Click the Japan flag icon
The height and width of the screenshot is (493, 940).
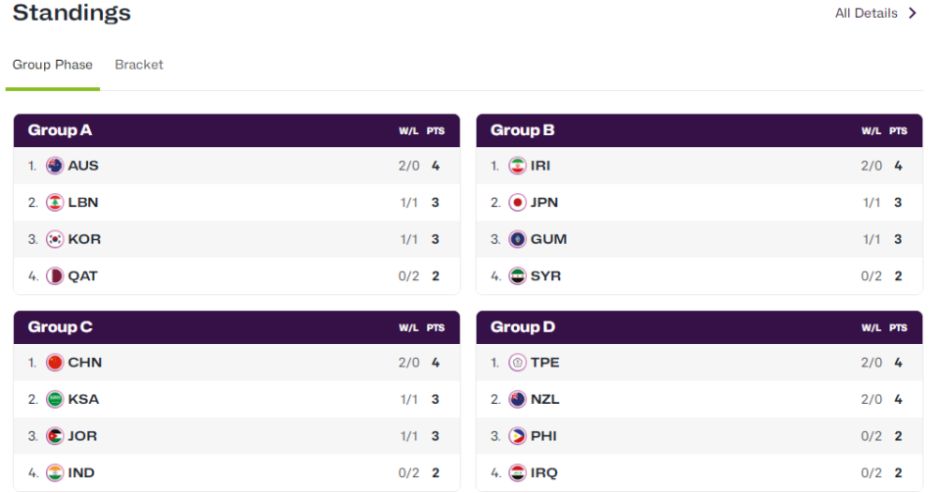pyautogui.click(x=517, y=203)
